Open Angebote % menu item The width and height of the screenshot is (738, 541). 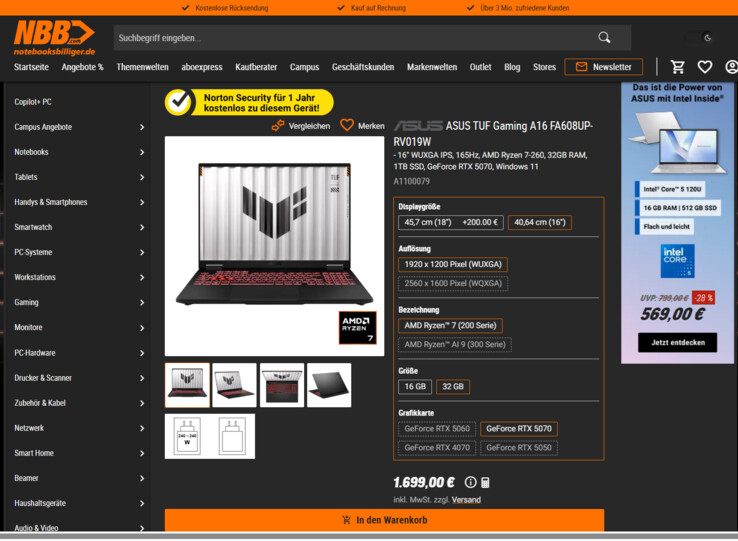click(82, 67)
